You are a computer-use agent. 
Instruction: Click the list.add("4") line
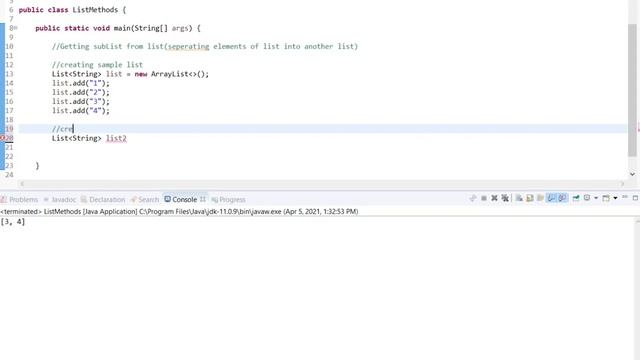[x=81, y=111]
